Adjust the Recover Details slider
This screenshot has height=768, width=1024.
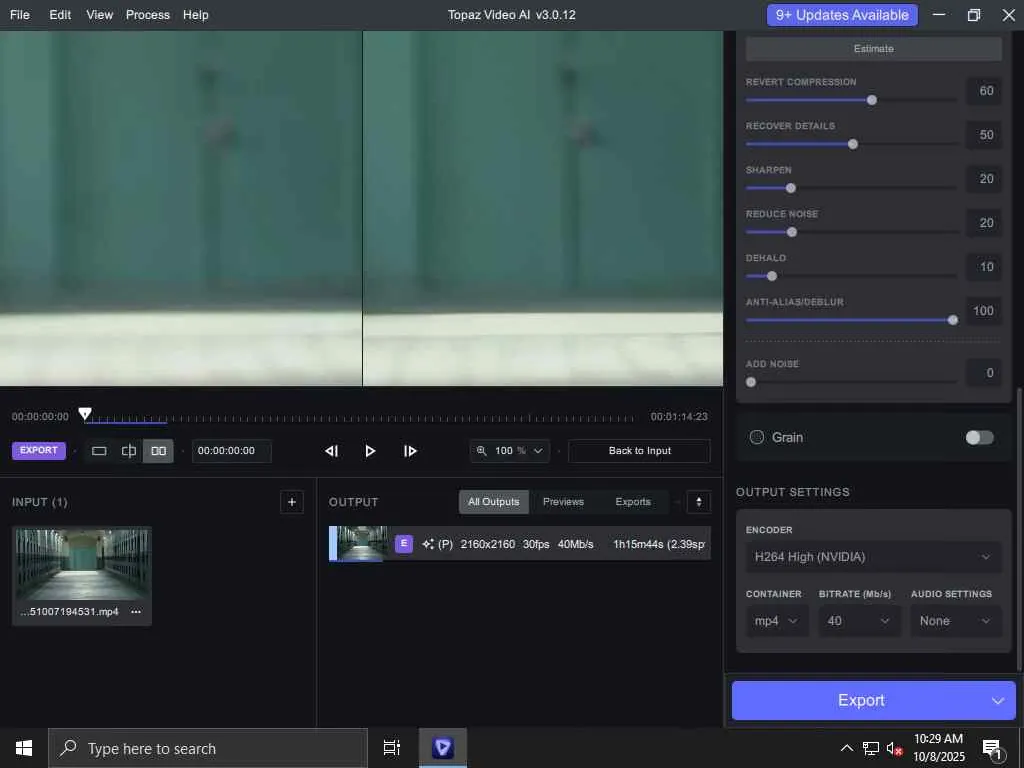[852, 144]
